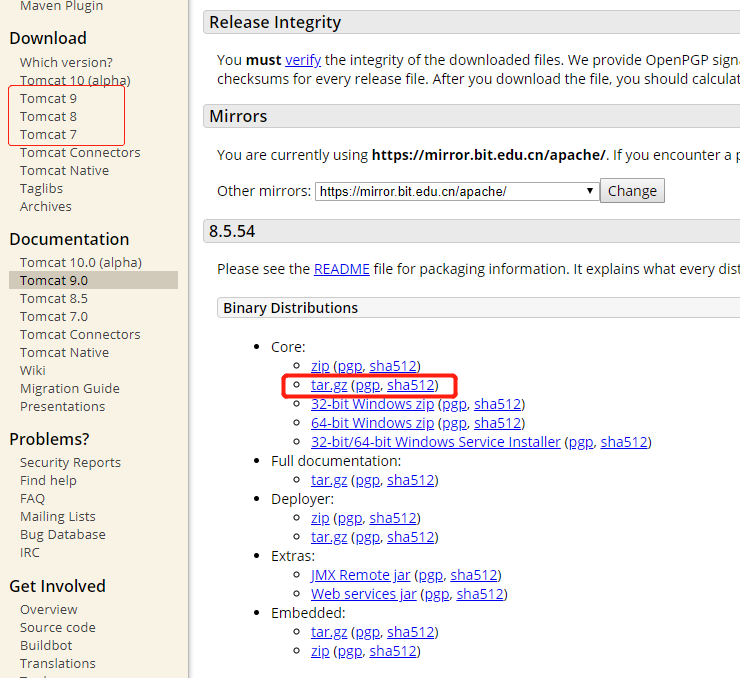
Task: Download Core tar.gz distribution
Action: 329,385
